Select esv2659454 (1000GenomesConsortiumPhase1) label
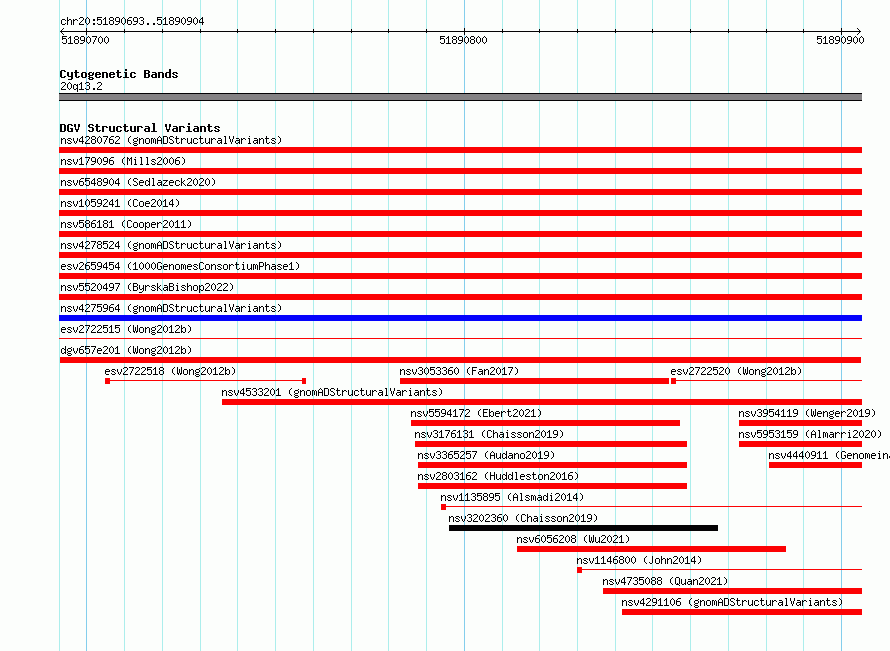 pyautogui.click(x=180, y=266)
